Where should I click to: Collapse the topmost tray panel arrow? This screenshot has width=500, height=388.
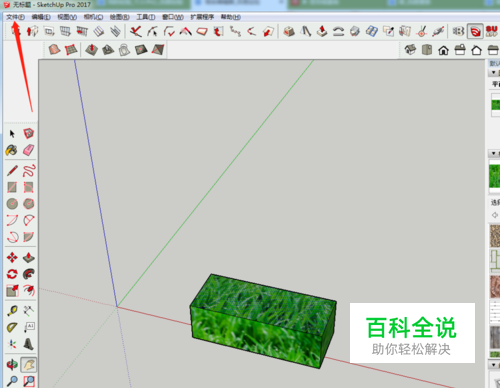click(x=493, y=73)
